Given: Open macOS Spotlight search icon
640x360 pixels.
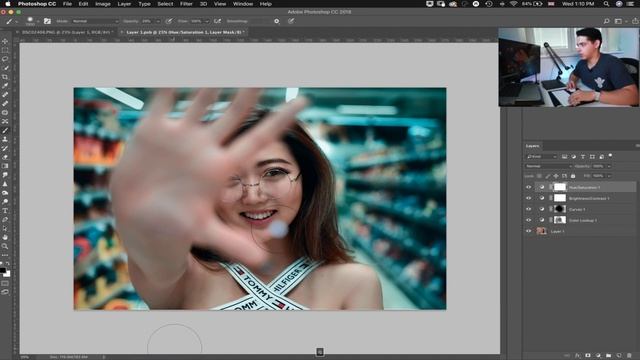Looking at the screenshot, I should click(607, 4).
